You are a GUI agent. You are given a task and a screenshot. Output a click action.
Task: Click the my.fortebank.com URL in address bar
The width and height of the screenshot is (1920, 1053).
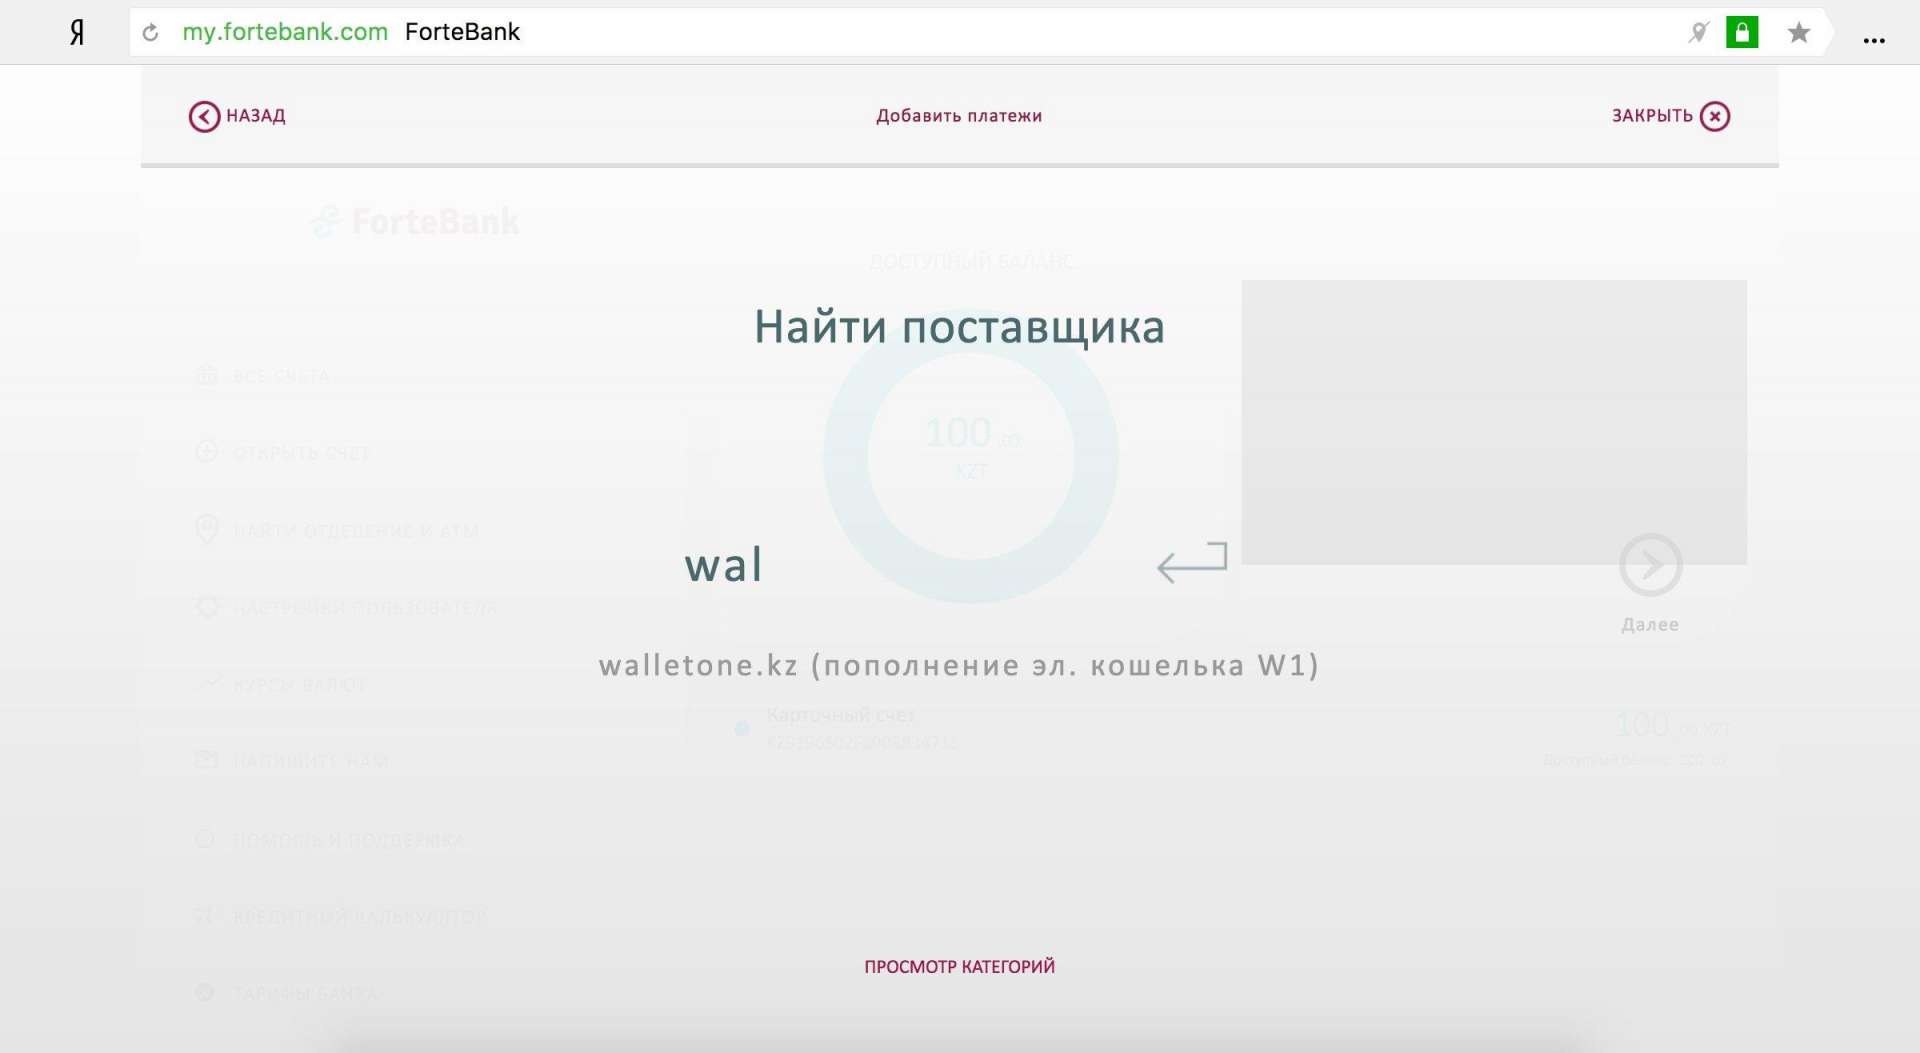[285, 32]
